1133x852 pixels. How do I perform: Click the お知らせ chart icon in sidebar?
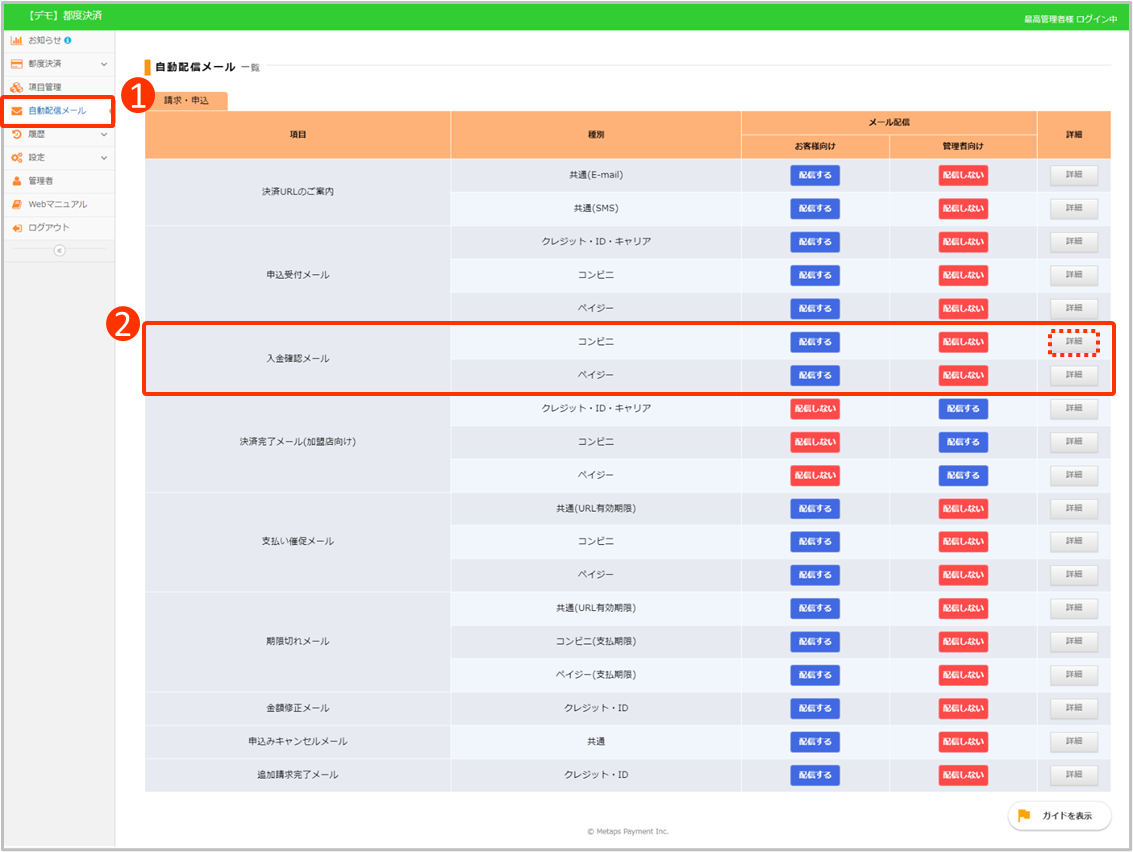[17, 40]
